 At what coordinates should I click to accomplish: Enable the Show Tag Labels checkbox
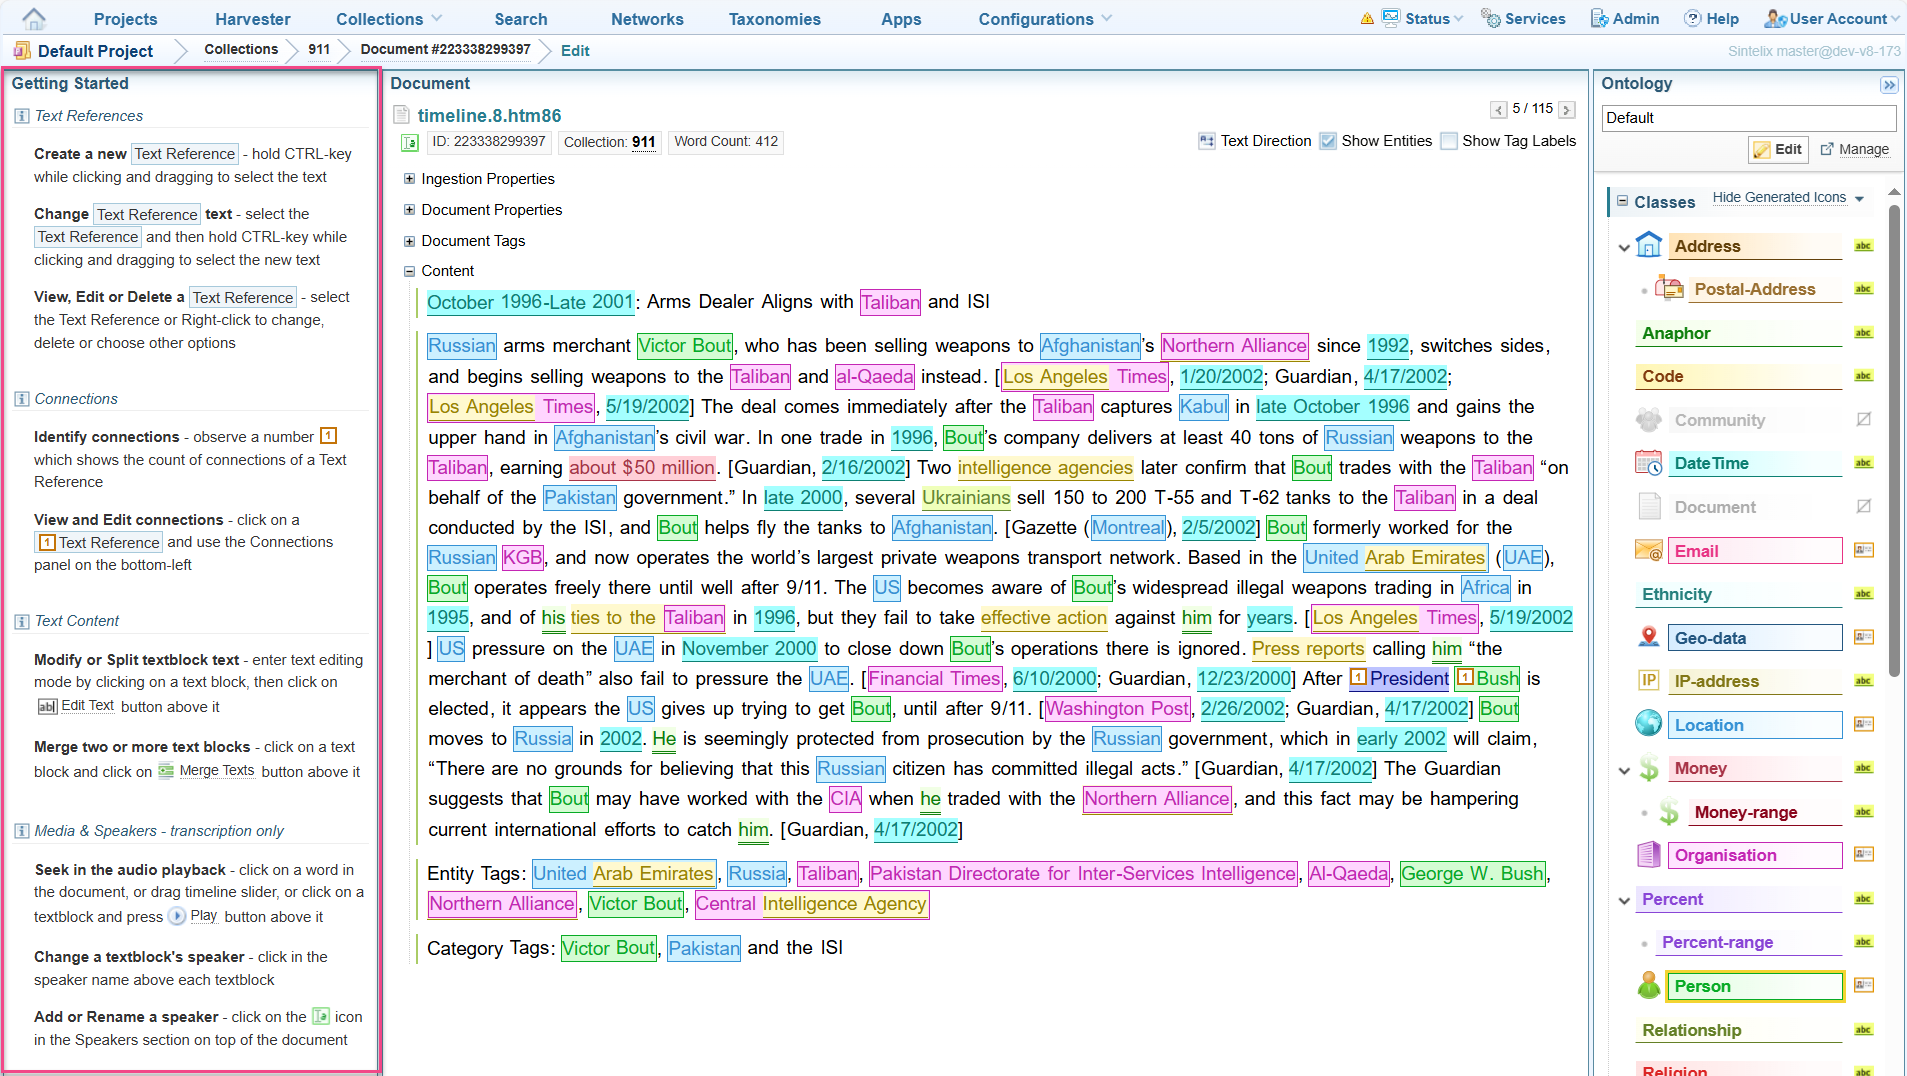tap(1449, 142)
